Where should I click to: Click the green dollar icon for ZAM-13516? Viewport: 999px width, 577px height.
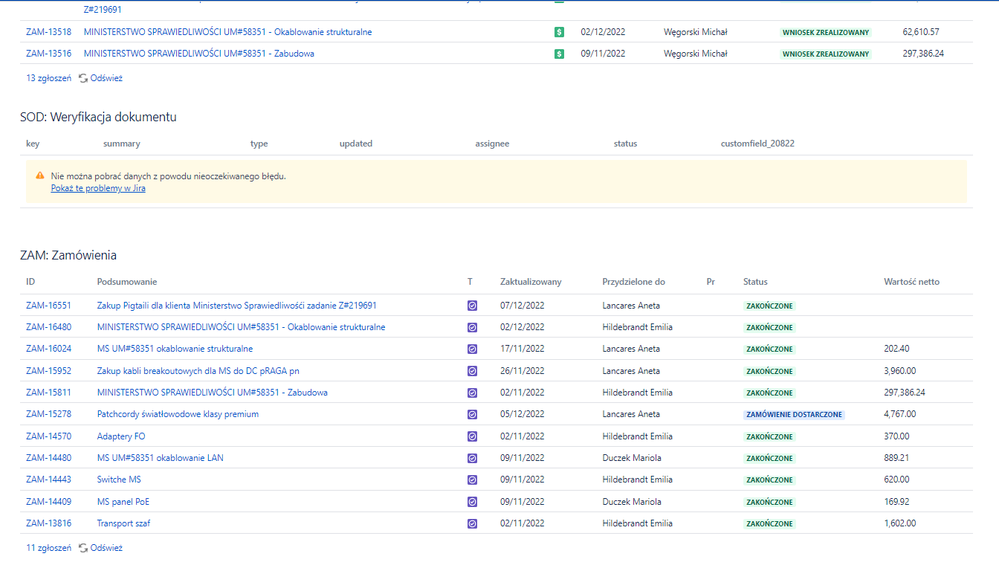559,54
